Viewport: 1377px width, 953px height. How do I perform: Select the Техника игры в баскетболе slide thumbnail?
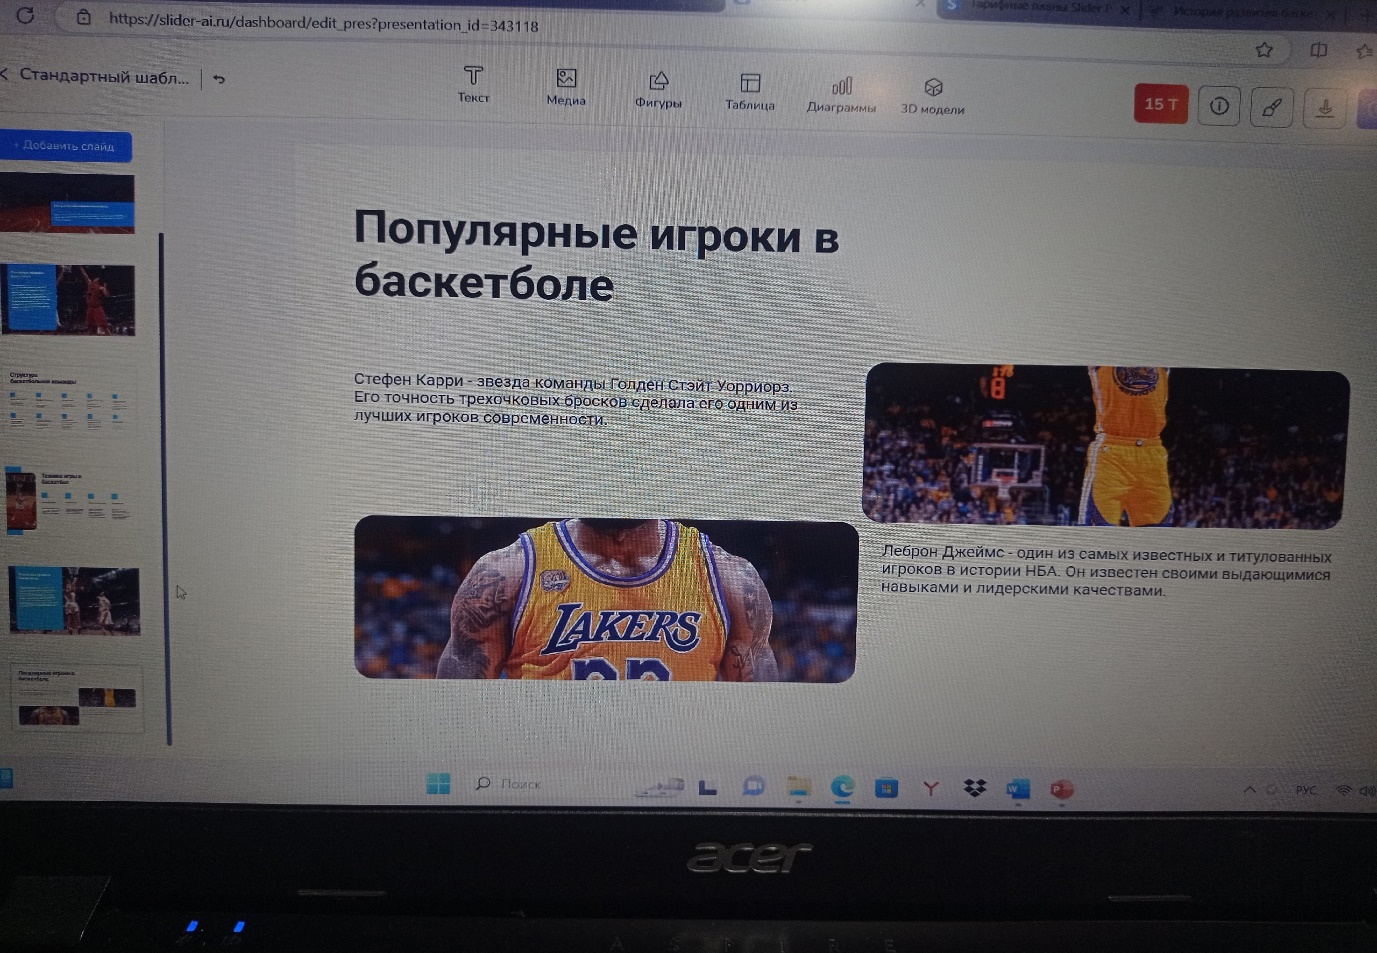(x=70, y=499)
